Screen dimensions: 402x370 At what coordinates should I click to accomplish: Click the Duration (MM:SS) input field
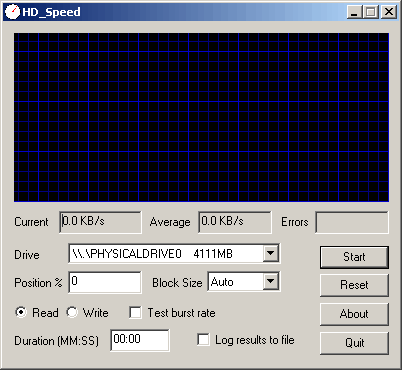pos(140,340)
